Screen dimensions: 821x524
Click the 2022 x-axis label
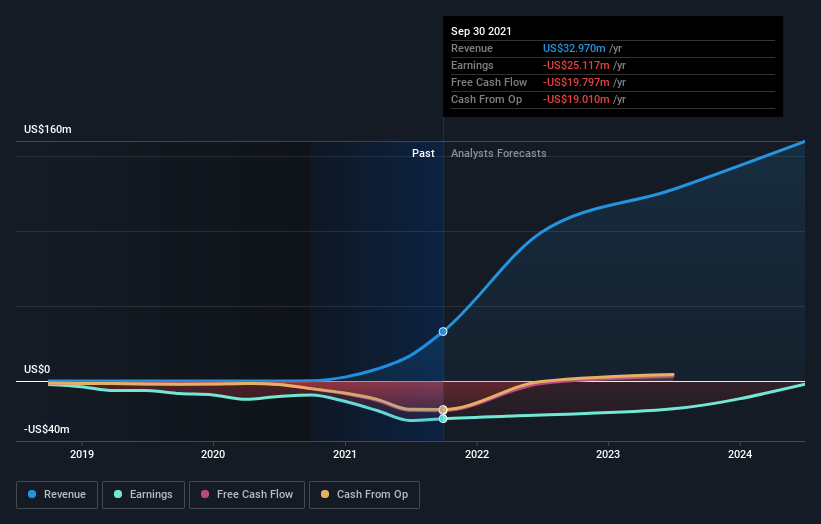[x=477, y=454]
